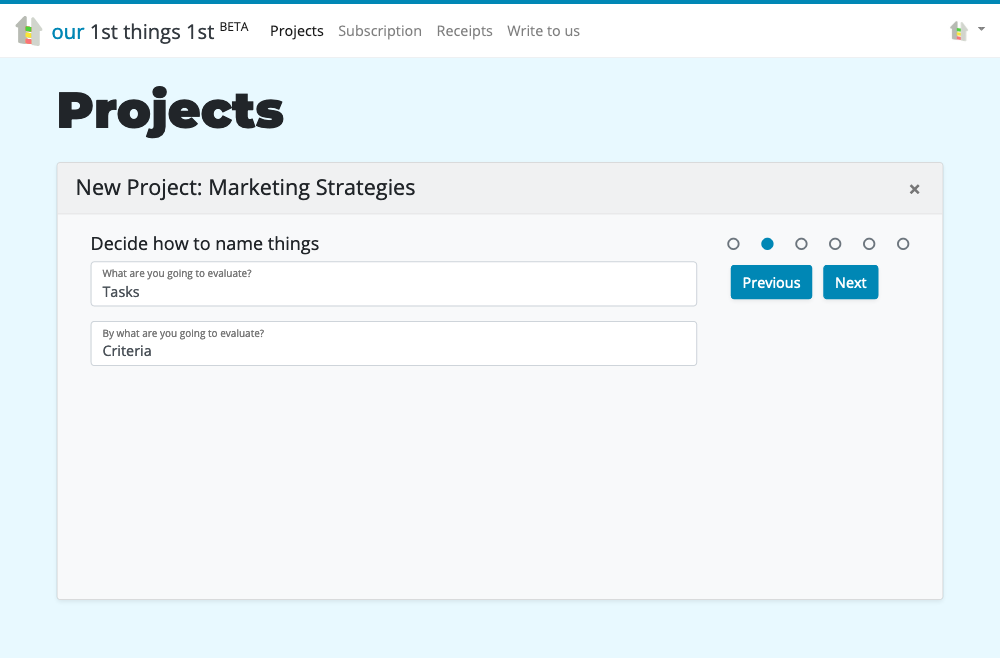
Task: Go to the Projects nav item
Action: tap(297, 31)
